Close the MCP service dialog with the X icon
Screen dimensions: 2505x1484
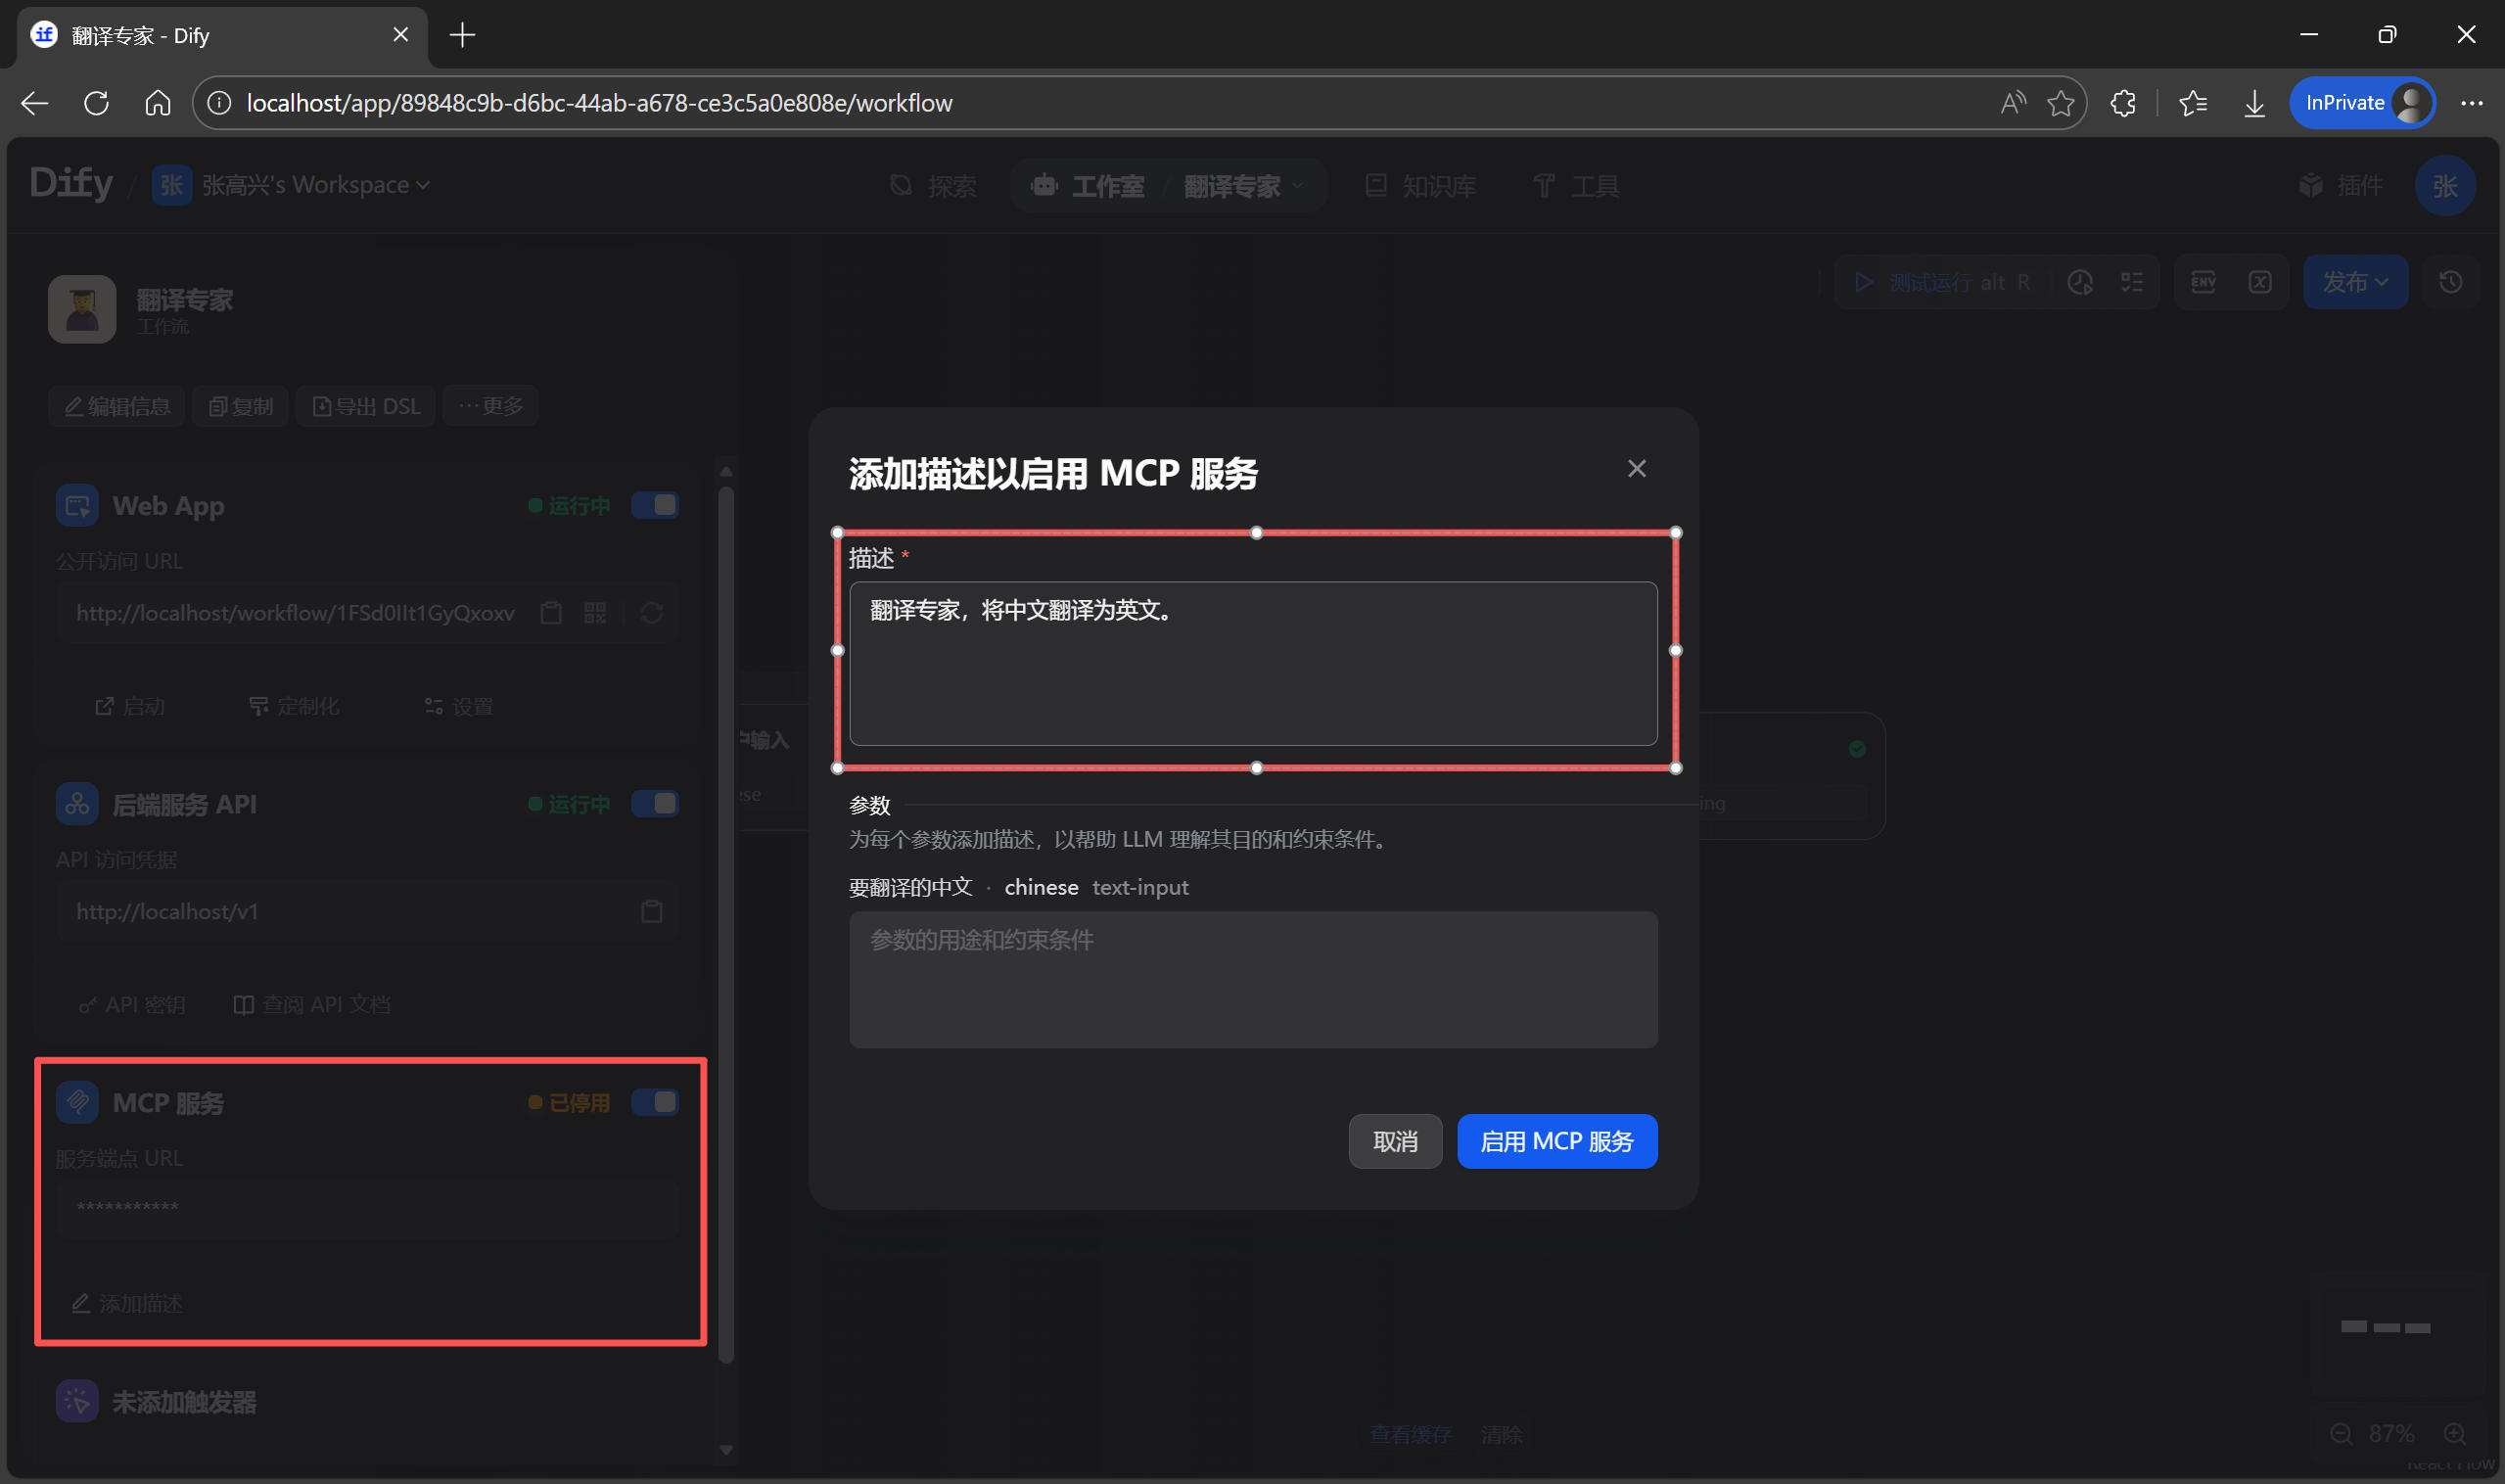pyautogui.click(x=1636, y=469)
